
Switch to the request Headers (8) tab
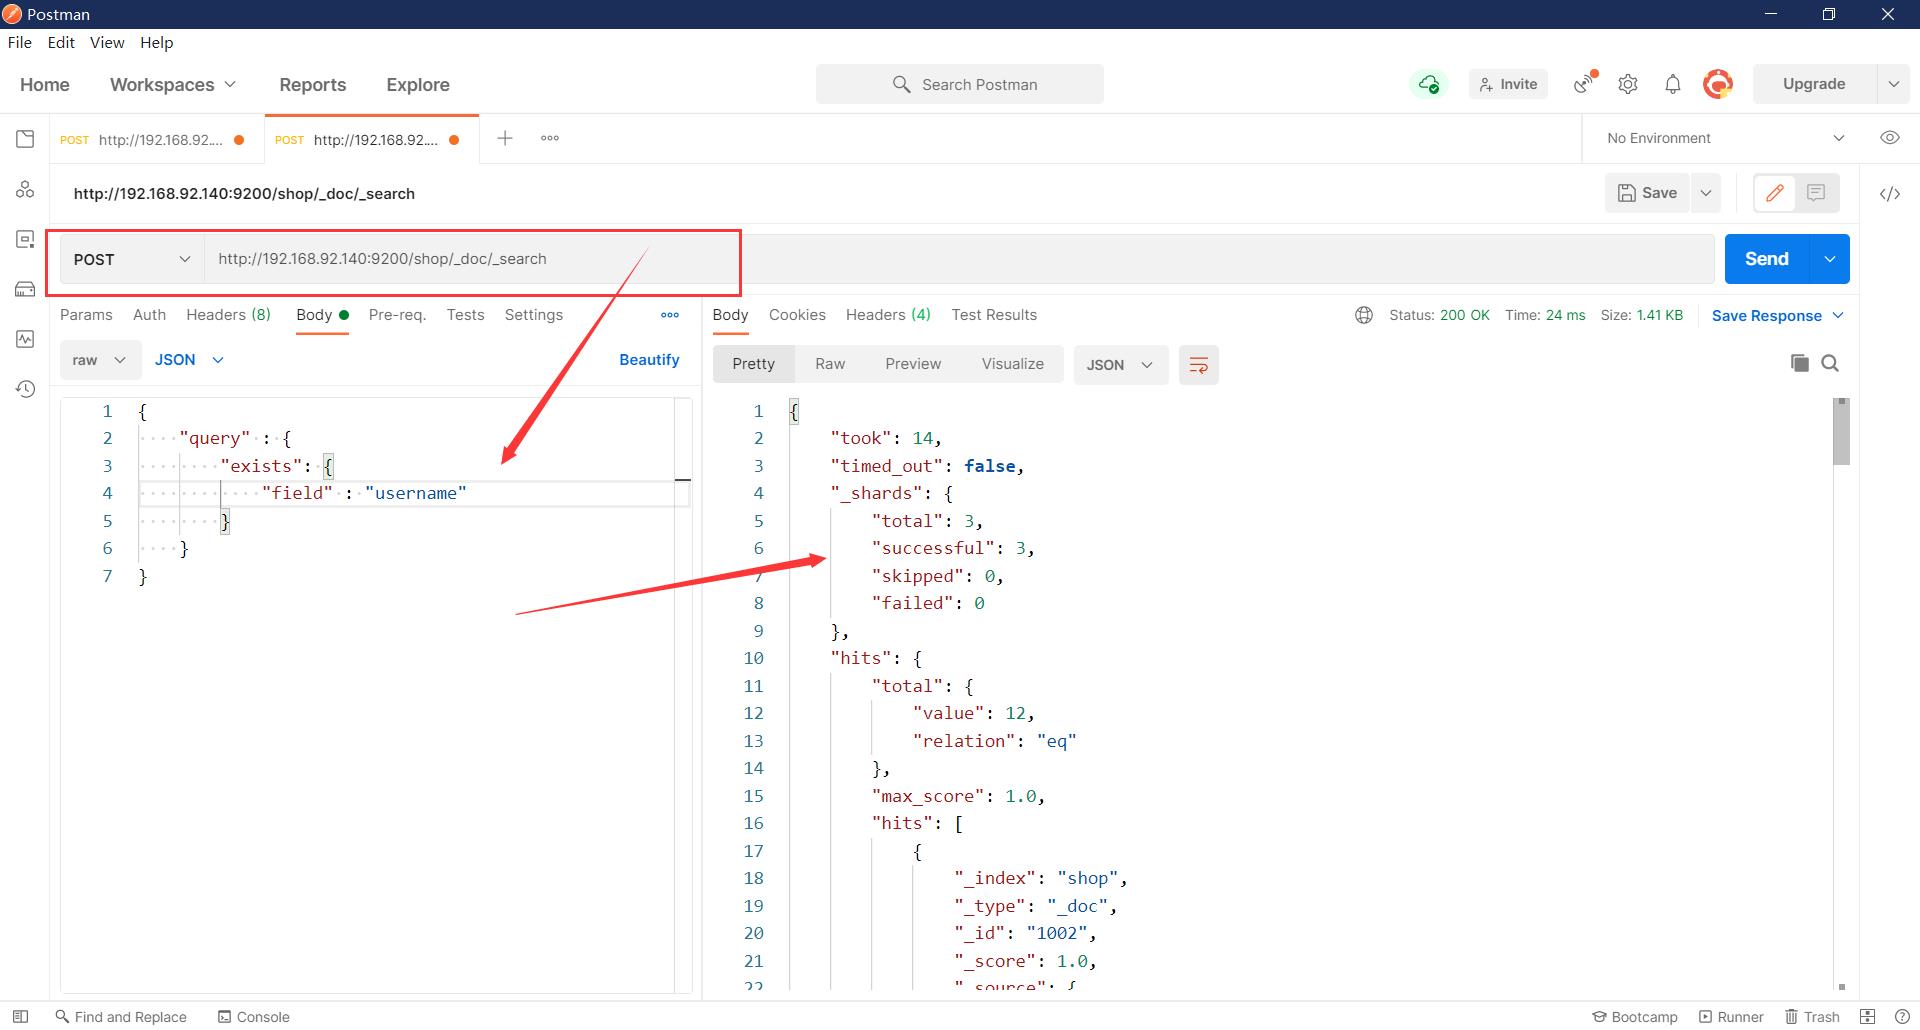228,315
